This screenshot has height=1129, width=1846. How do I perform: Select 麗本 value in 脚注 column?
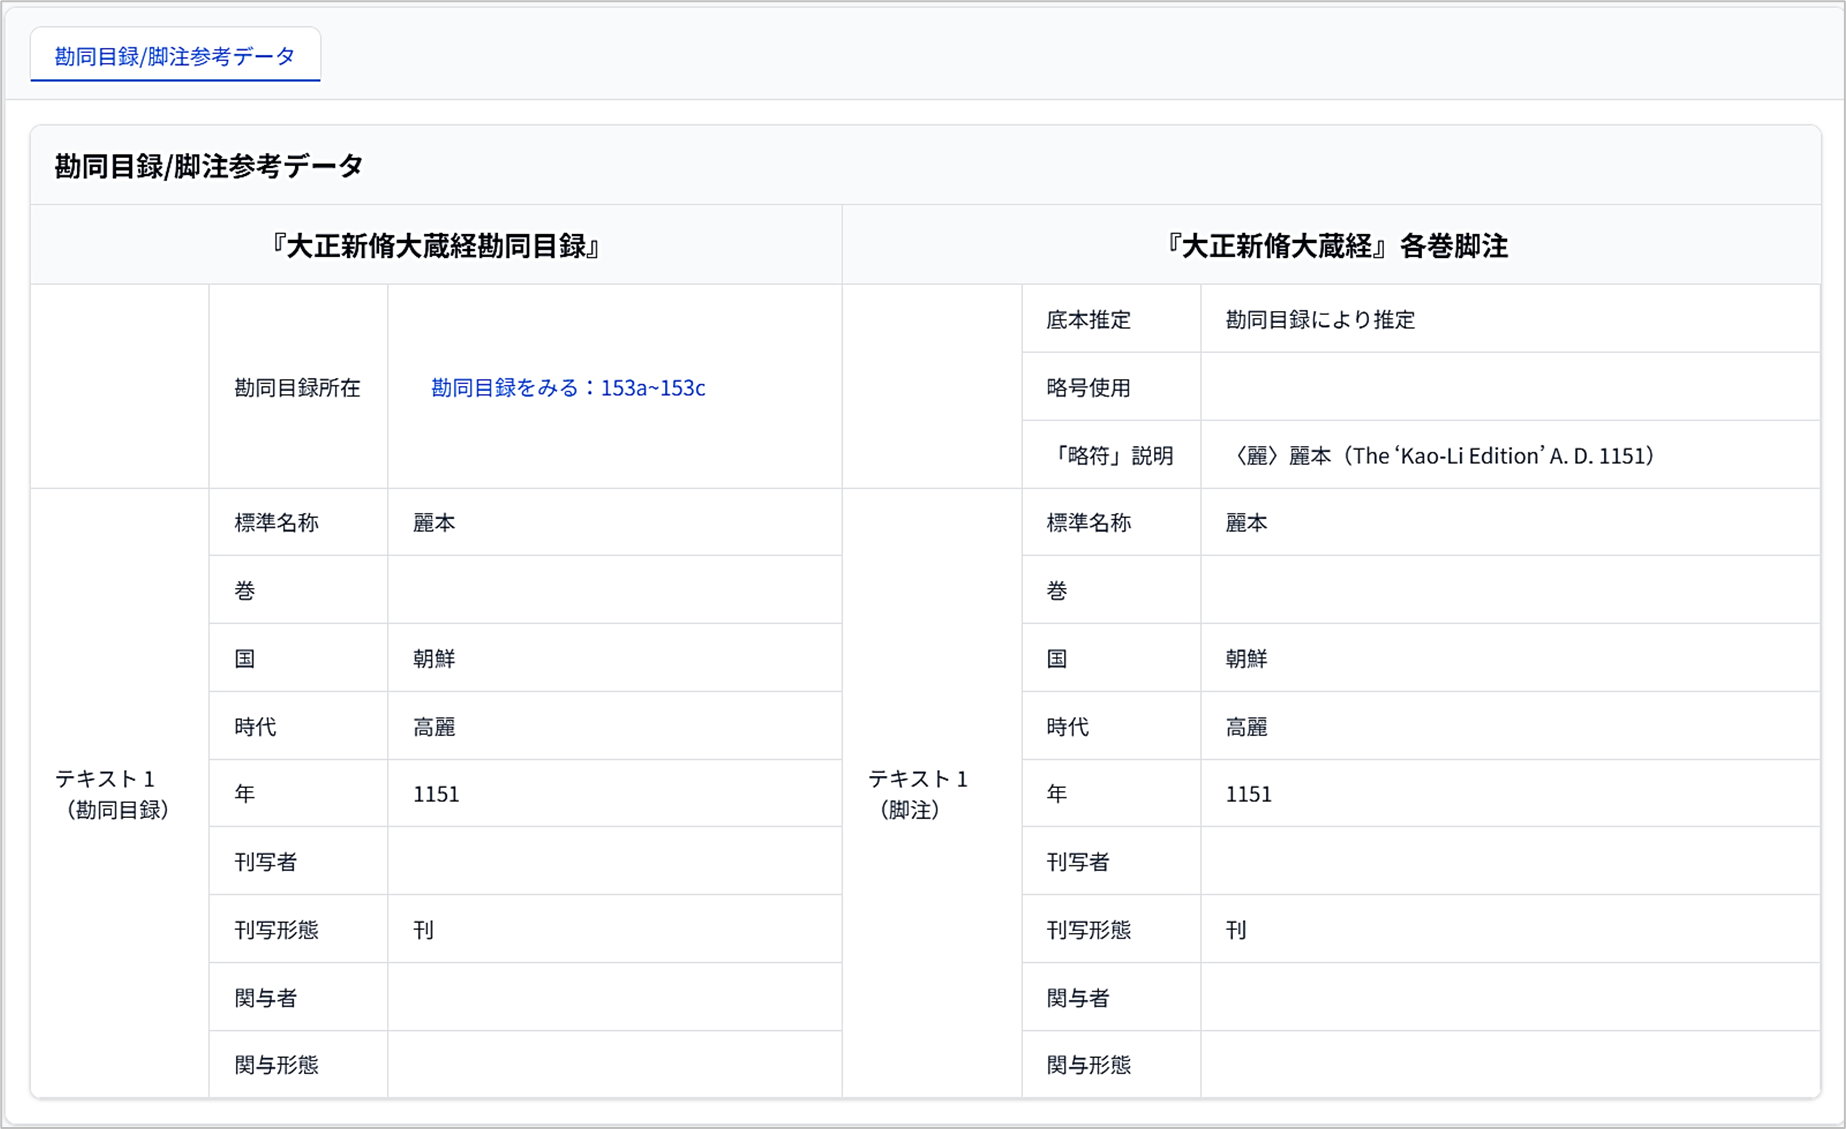pos(1246,523)
